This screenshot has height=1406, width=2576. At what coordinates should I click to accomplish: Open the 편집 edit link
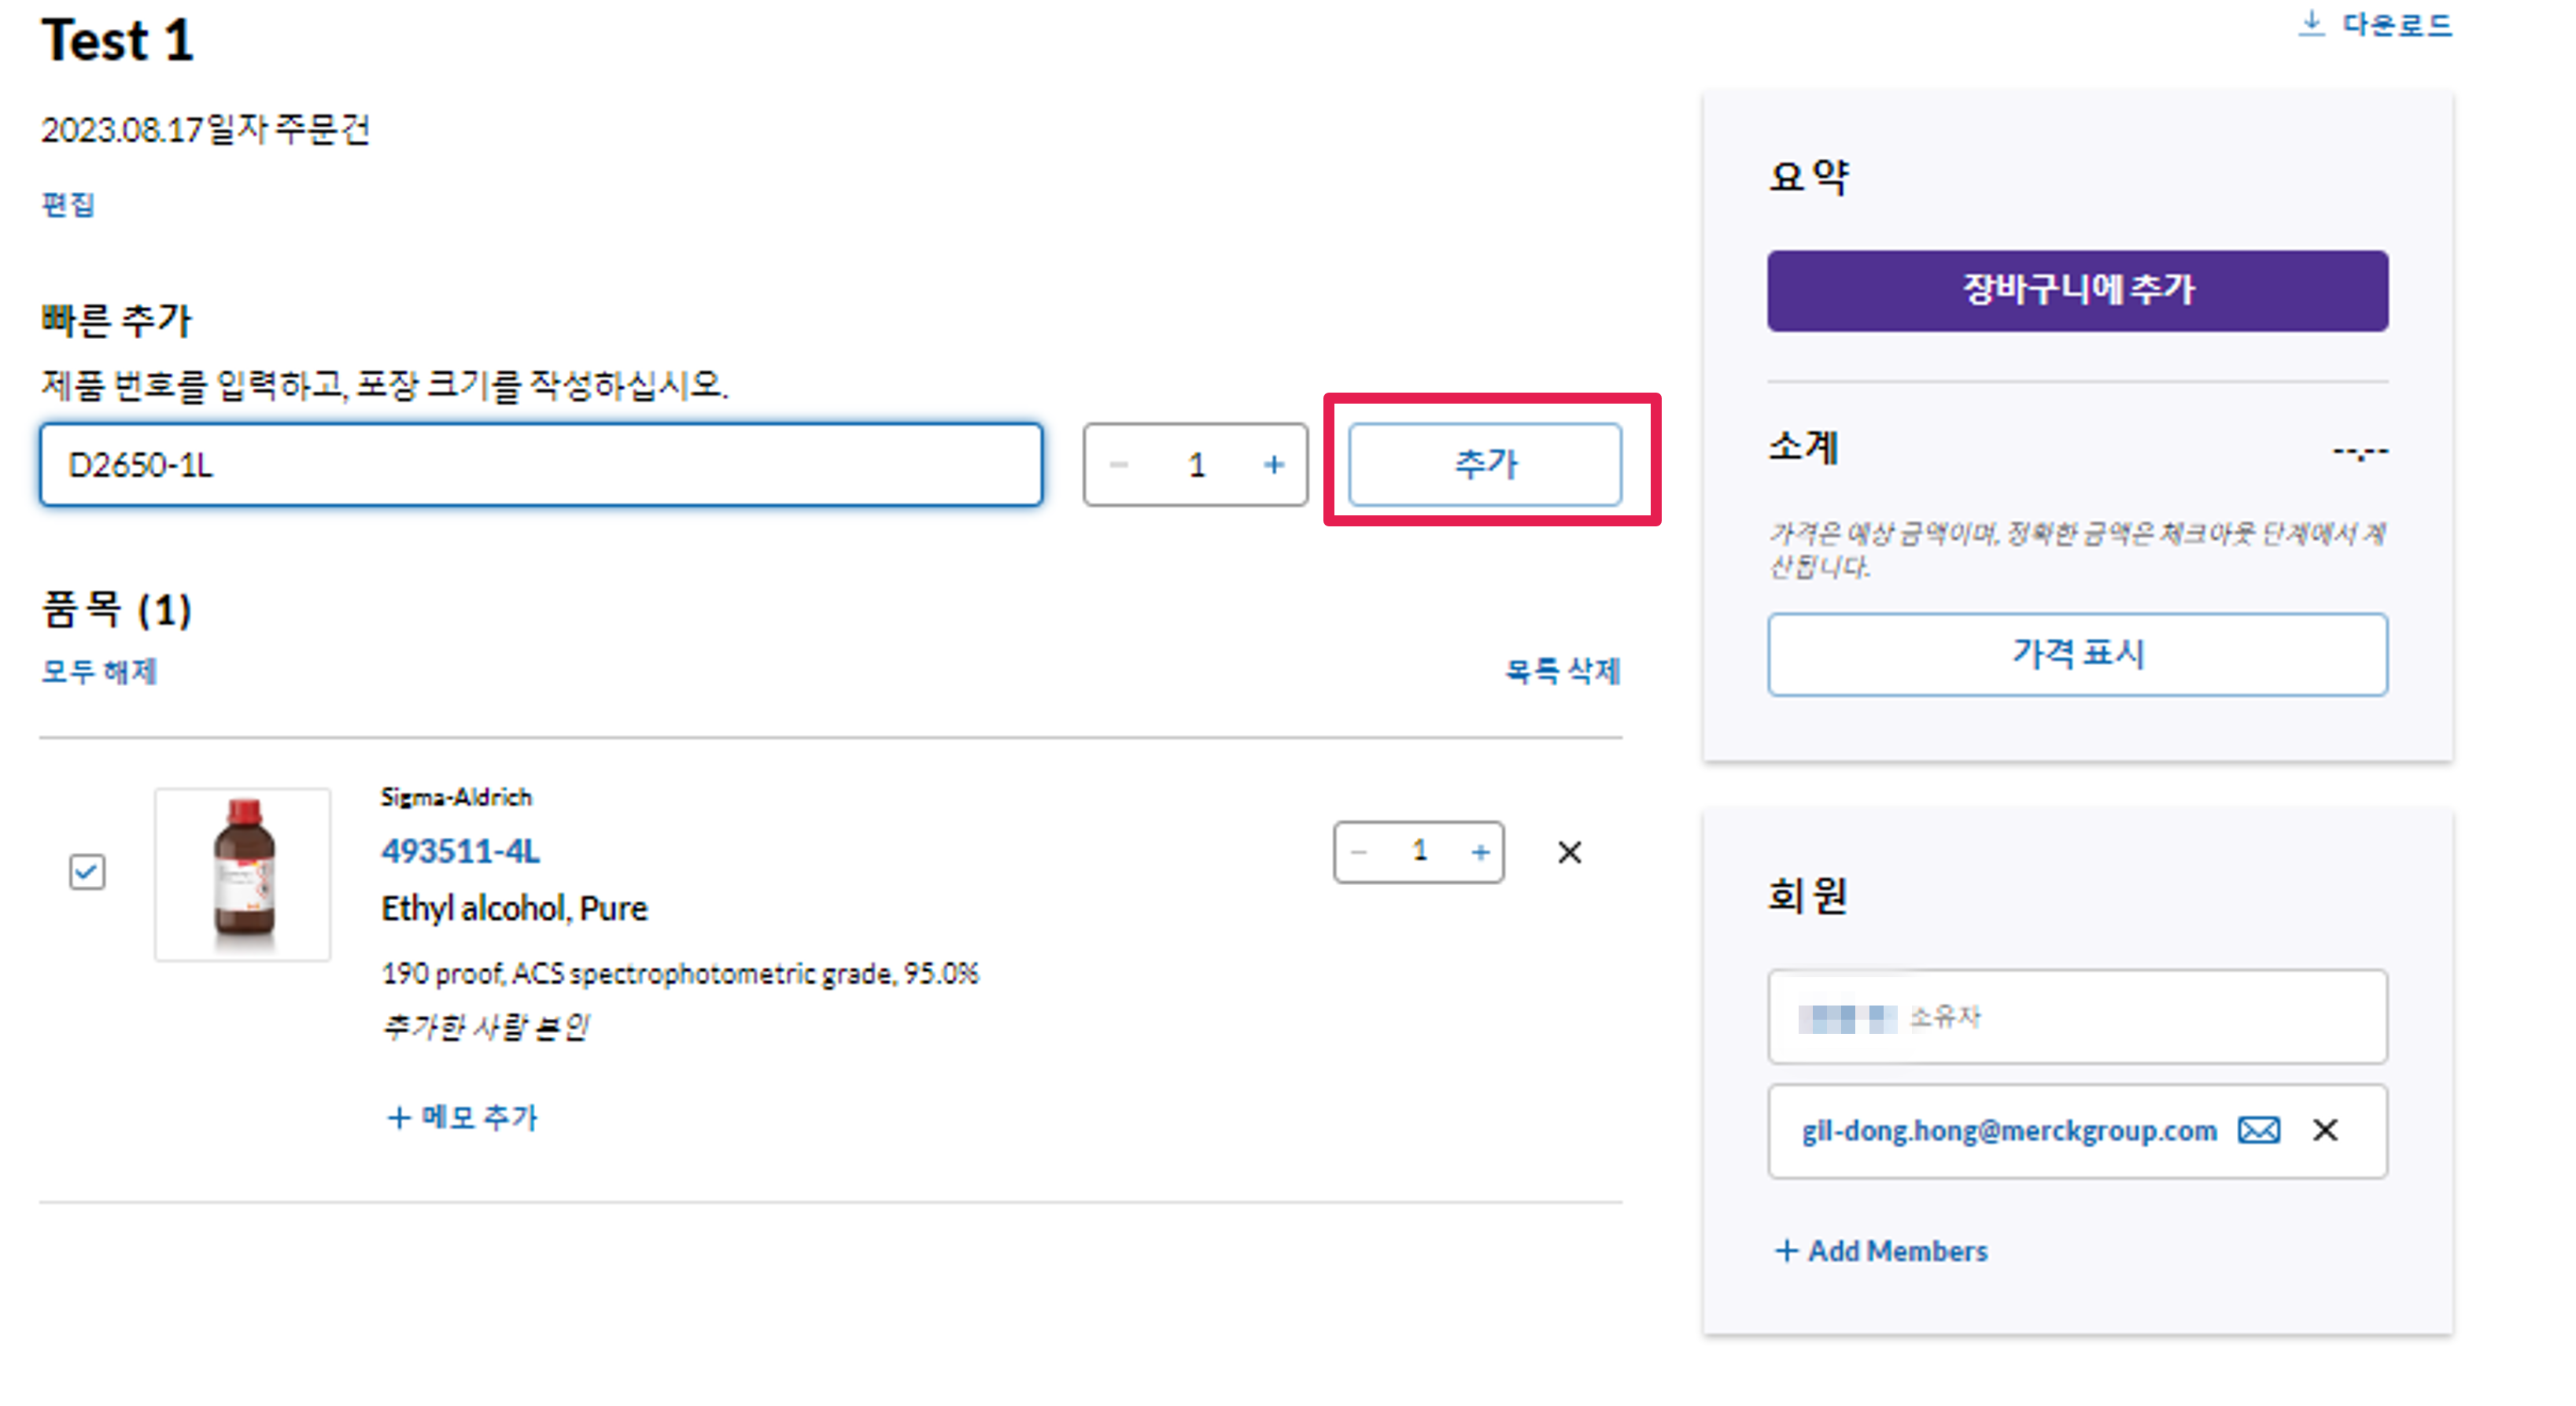67,205
